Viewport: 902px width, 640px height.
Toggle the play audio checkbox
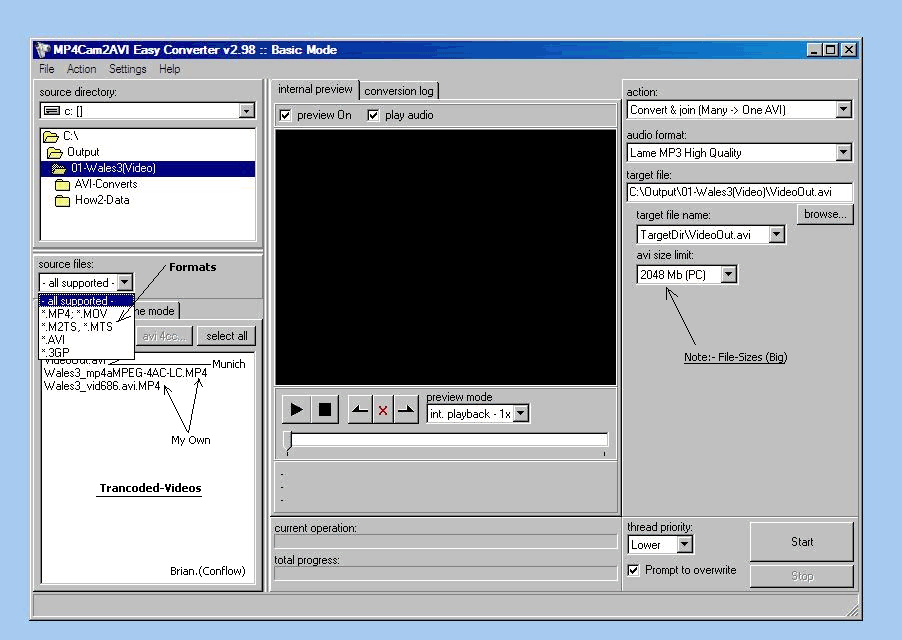point(373,116)
